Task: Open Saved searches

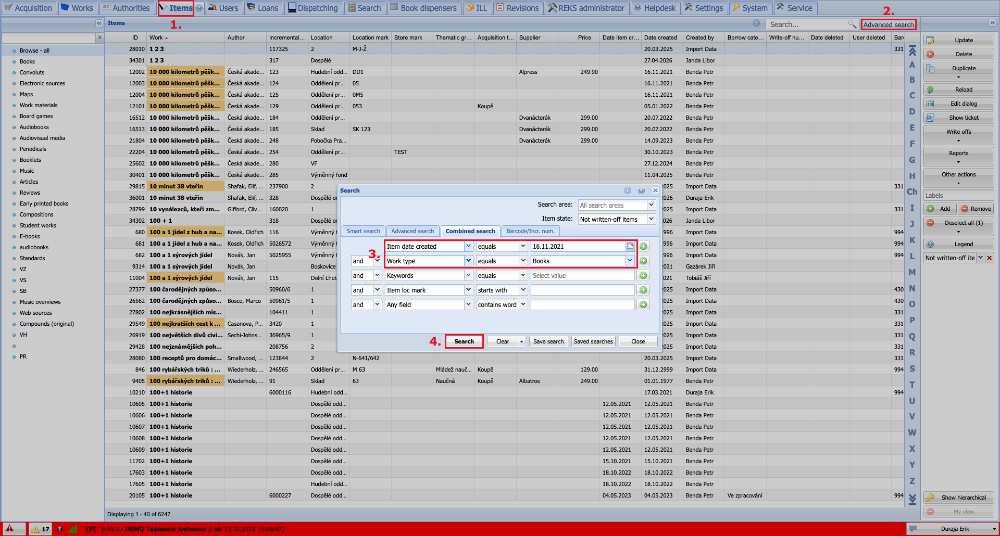Action: click(593, 341)
